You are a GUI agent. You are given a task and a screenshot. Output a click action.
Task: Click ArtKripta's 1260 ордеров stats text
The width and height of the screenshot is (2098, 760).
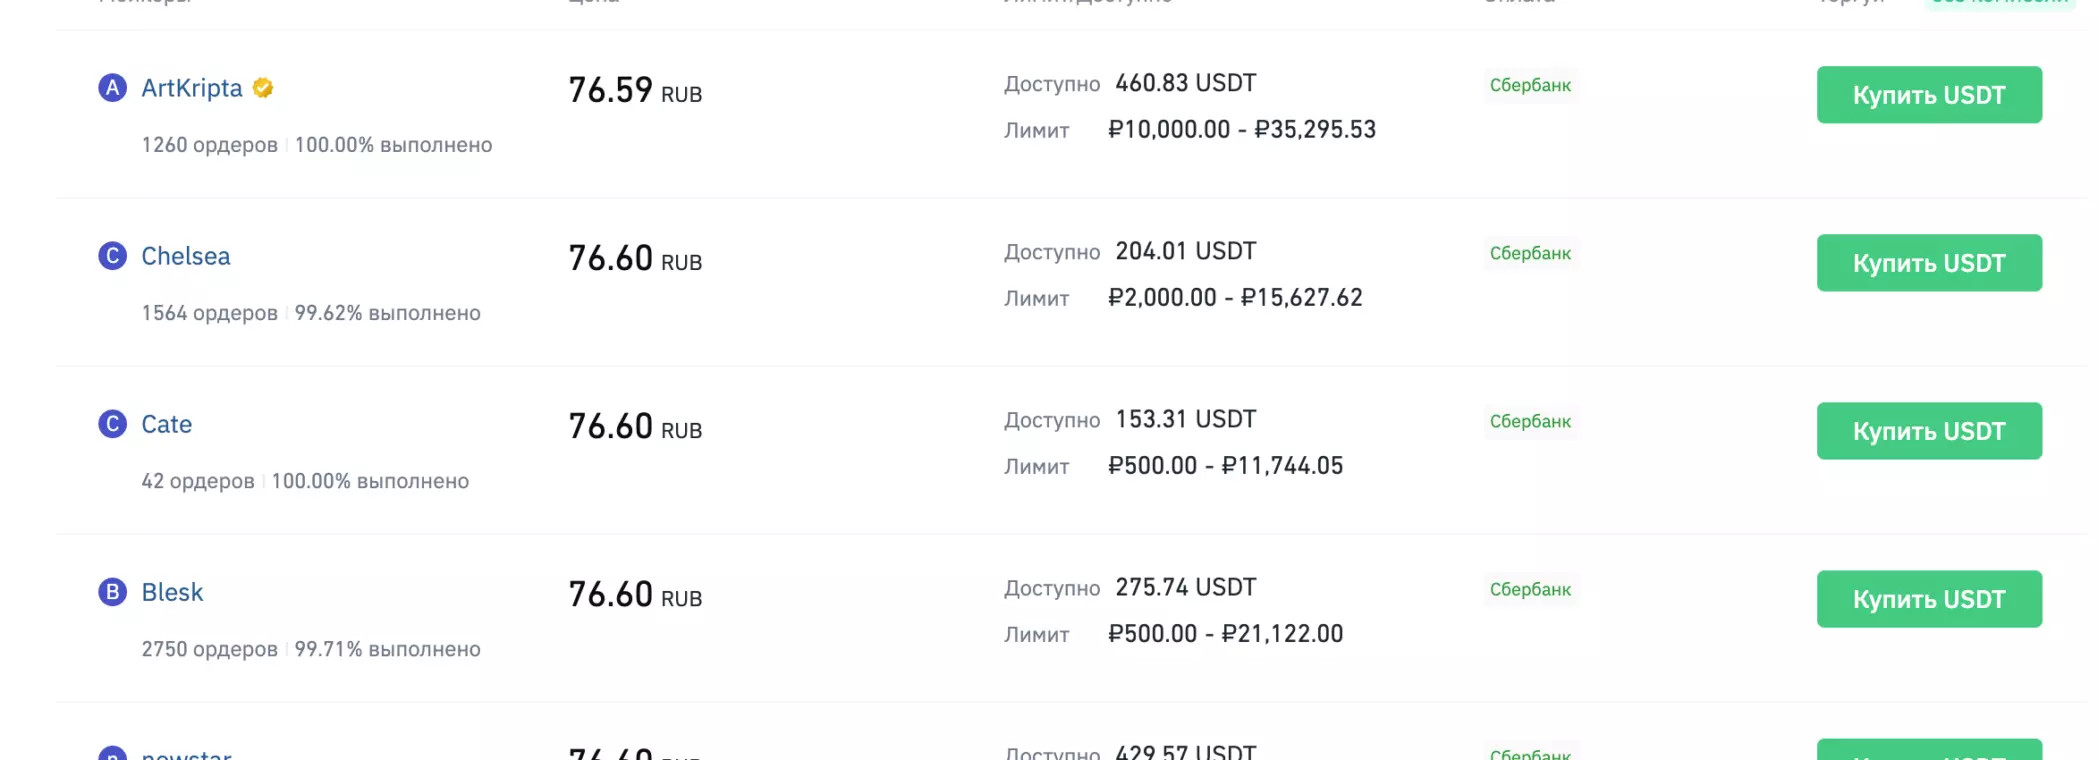pyautogui.click(x=209, y=145)
